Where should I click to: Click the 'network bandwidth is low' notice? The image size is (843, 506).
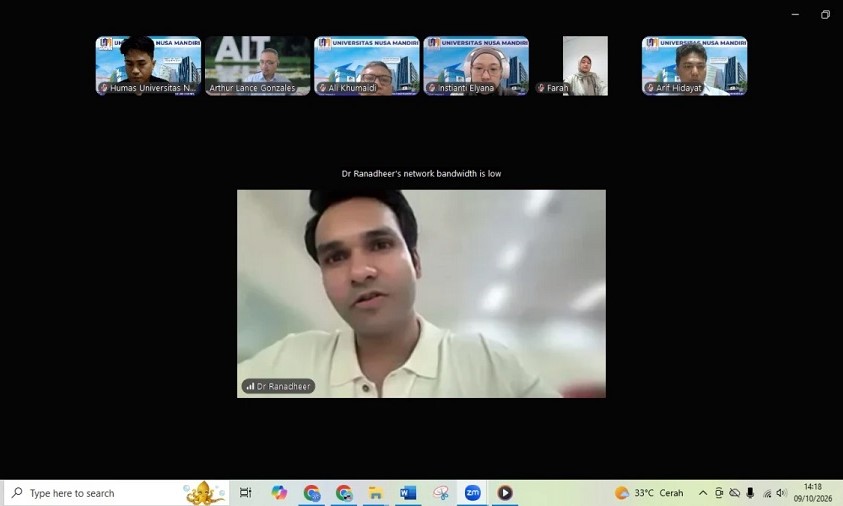point(421,173)
